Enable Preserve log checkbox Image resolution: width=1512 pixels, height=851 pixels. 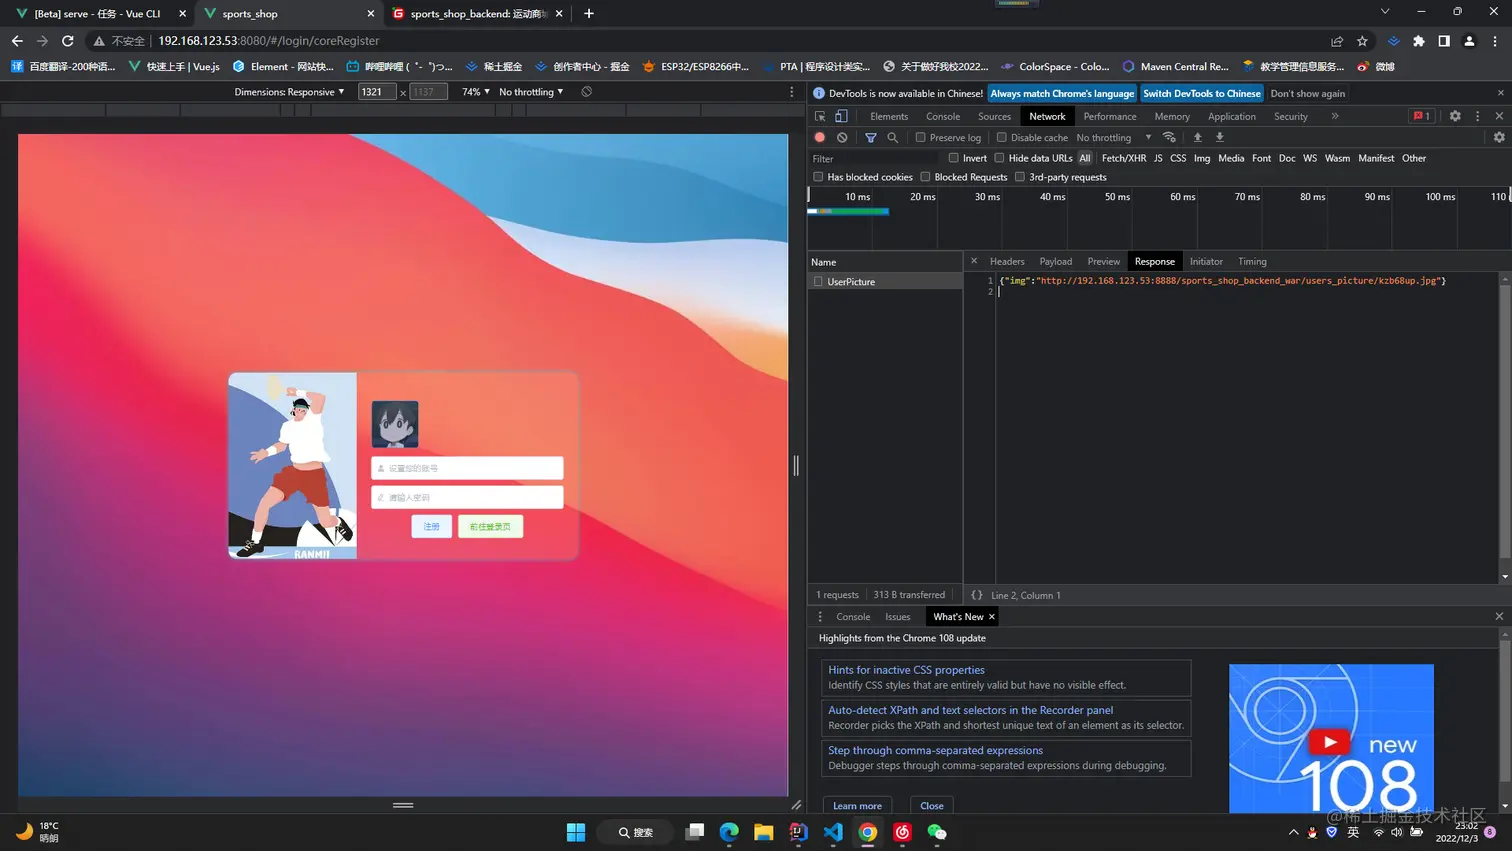921,138
